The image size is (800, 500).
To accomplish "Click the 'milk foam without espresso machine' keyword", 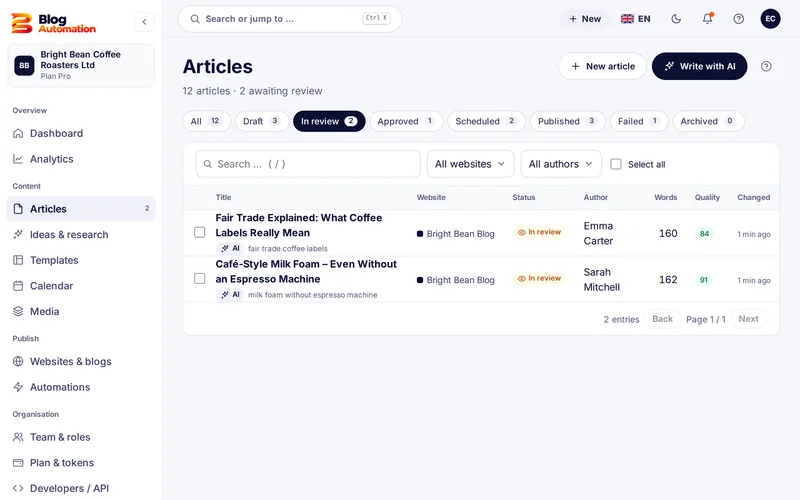I will [x=312, y=295].
